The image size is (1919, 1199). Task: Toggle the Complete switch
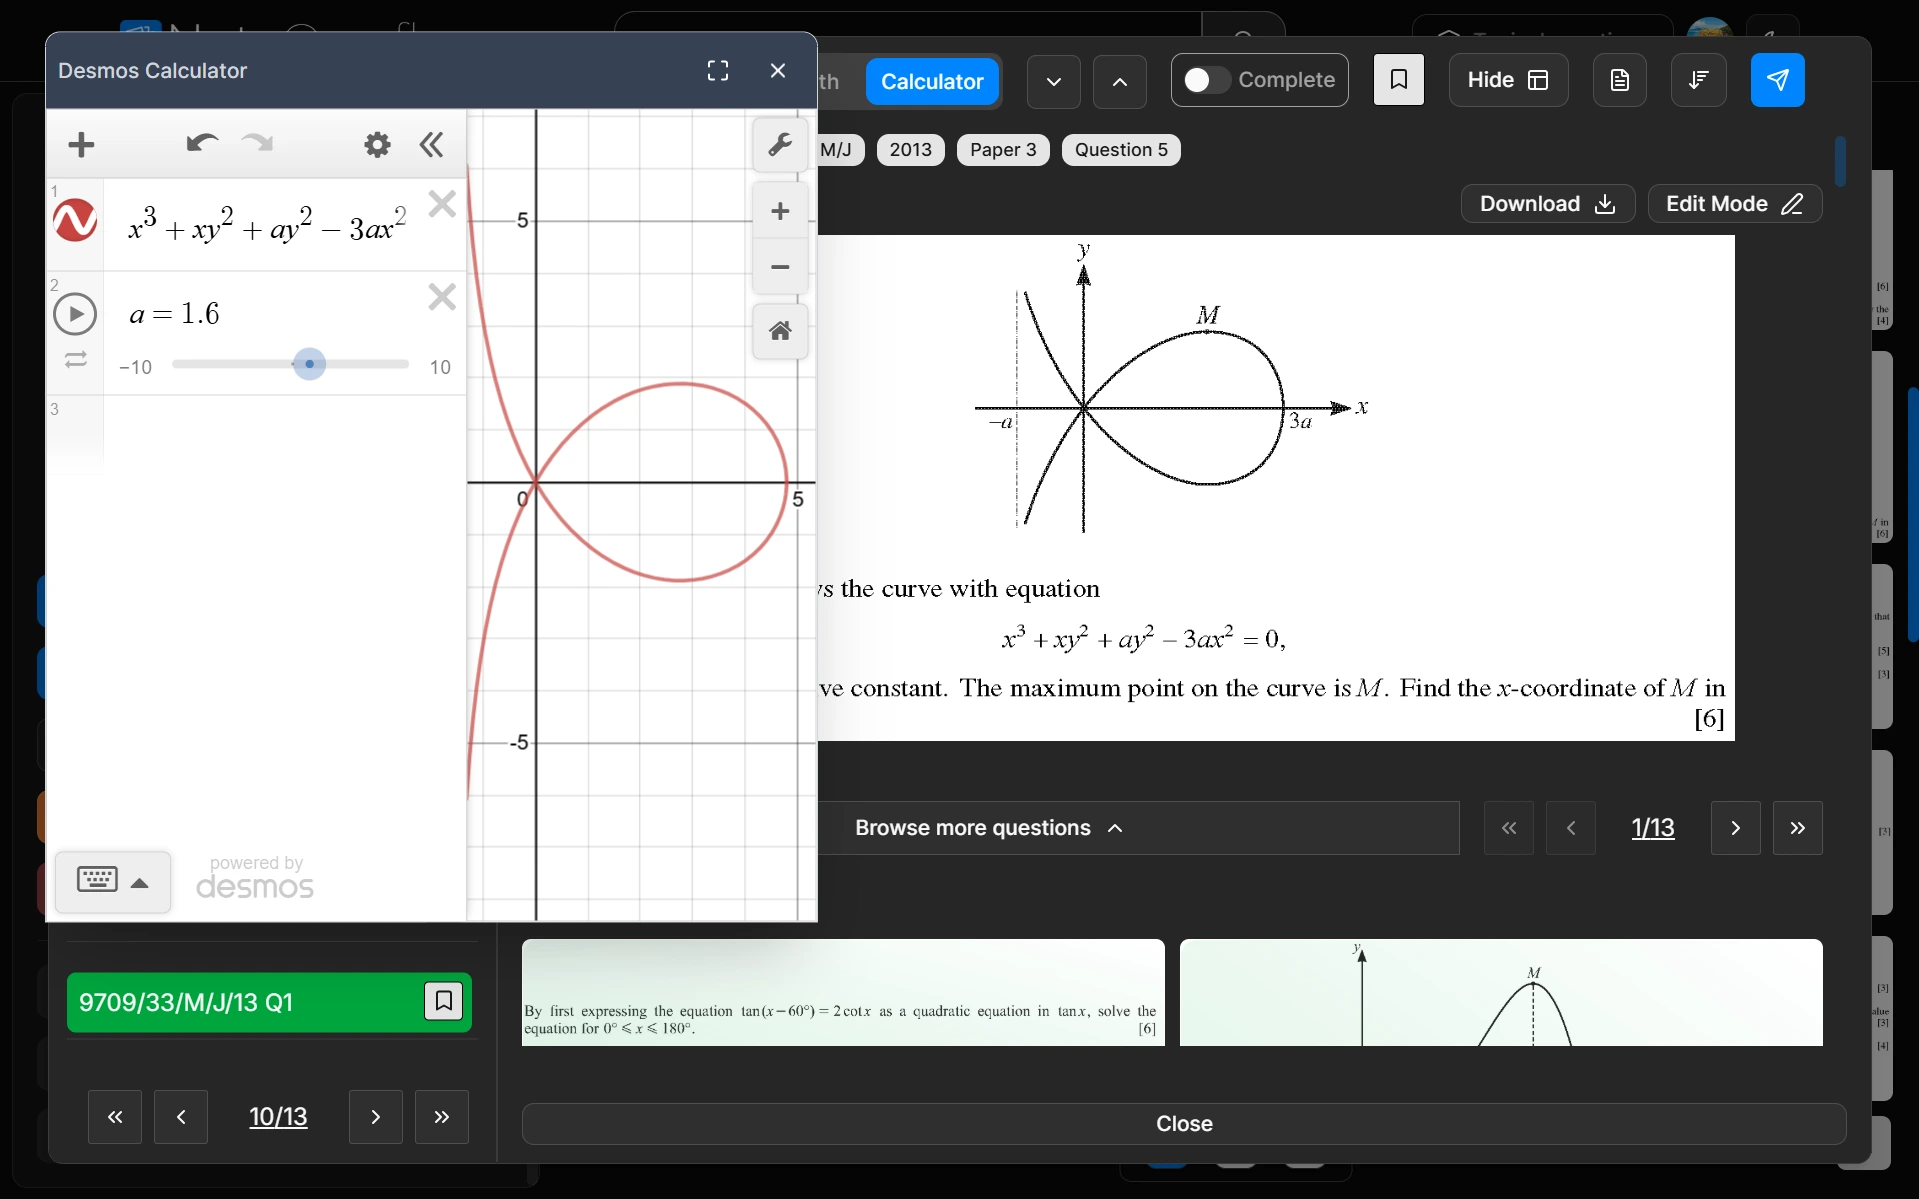coord(1206,80)
